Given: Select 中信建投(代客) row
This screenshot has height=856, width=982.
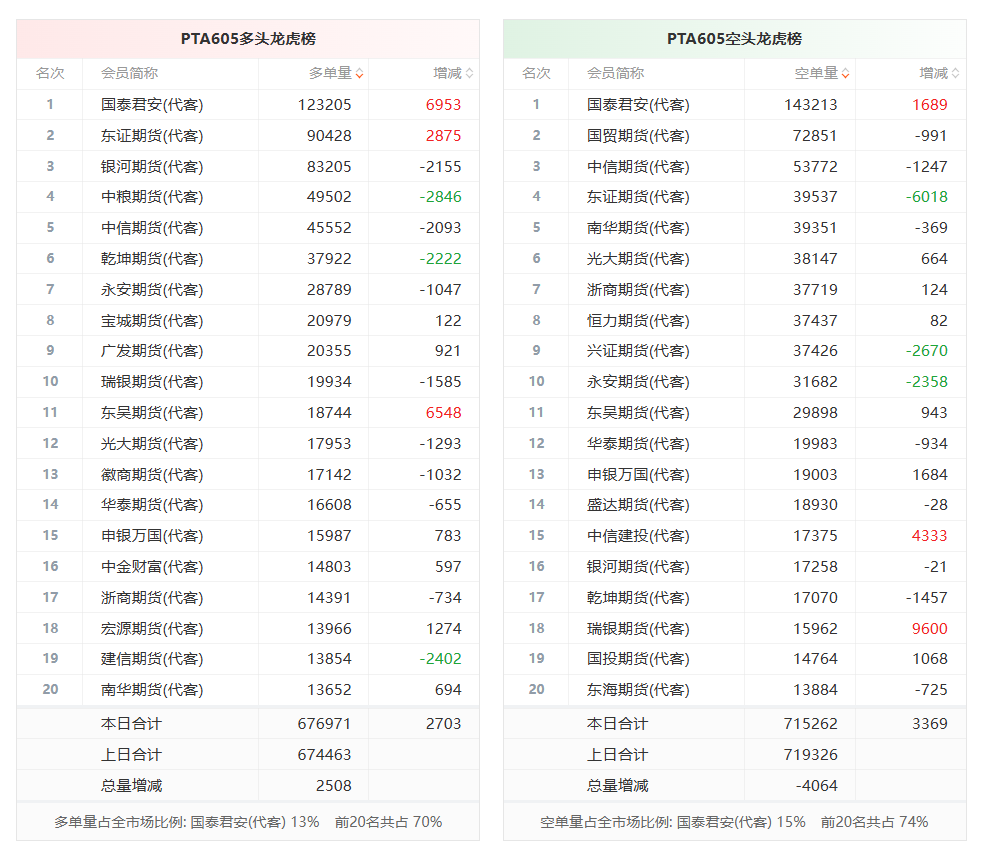Looking at the screenshot, I should coord(735,536).
